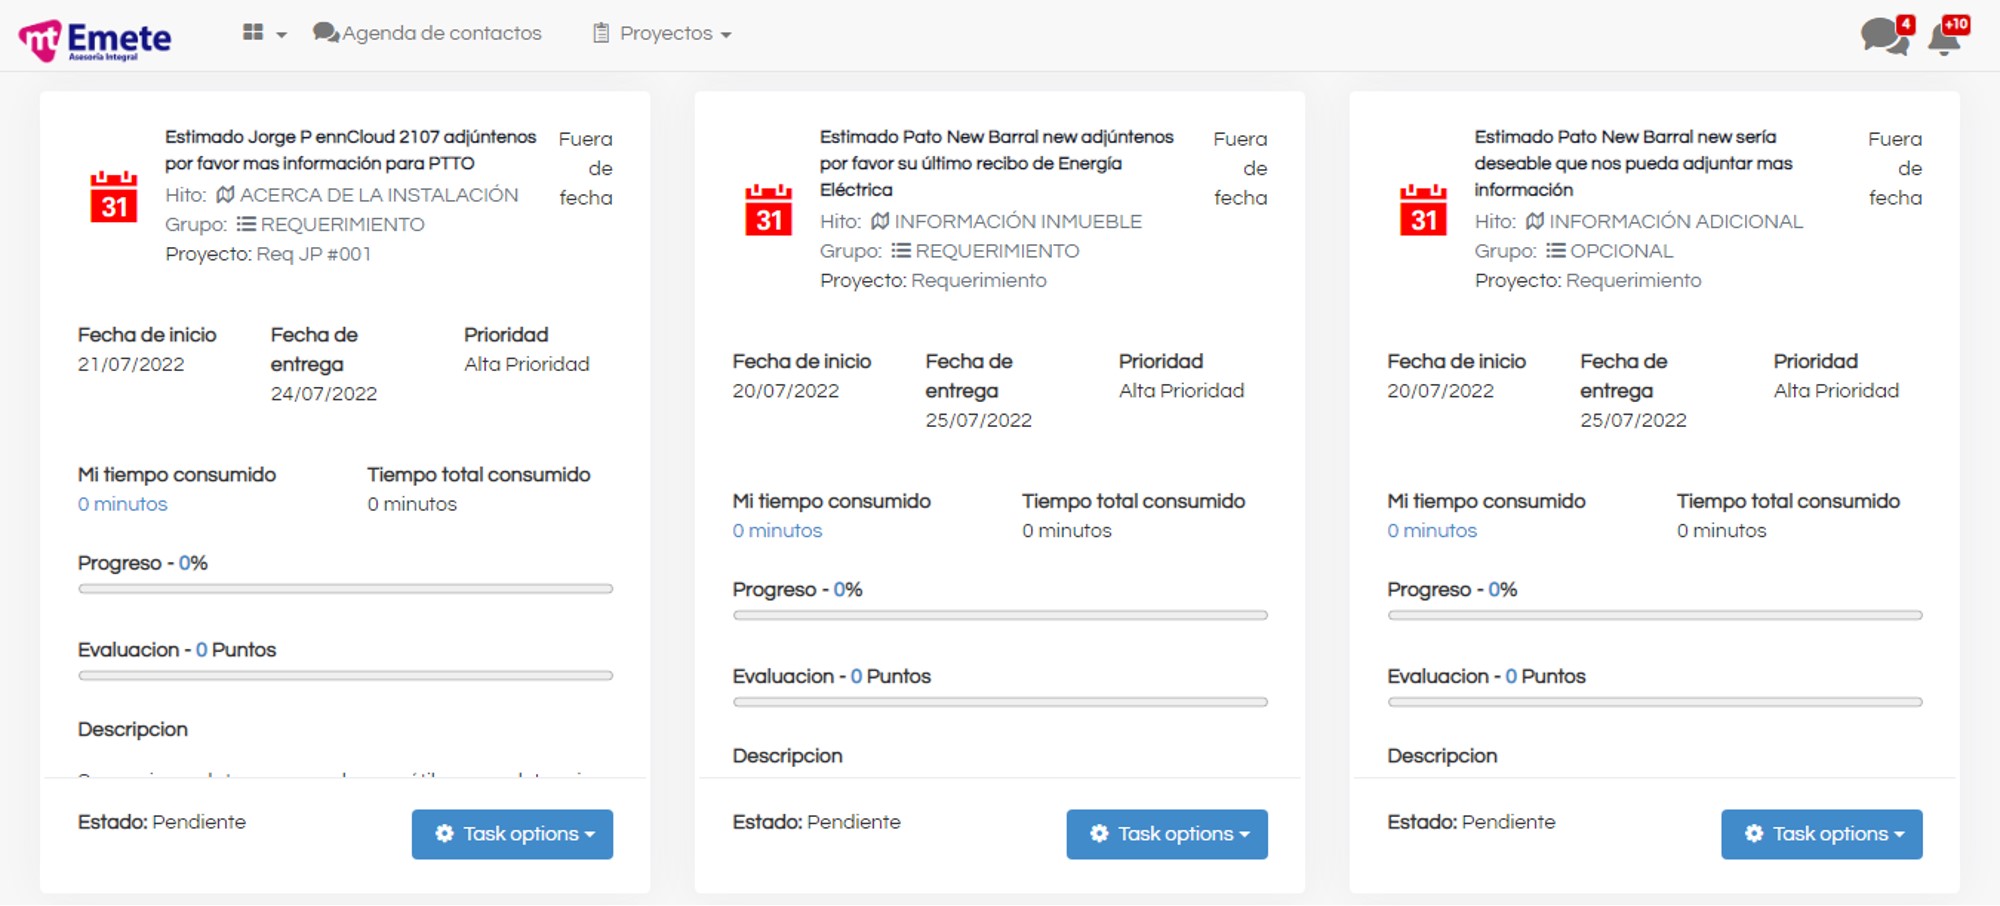2000x906 pixels.
Task: Click calendar icon on Energía Eléctrica task card
Action: point(768,210)
